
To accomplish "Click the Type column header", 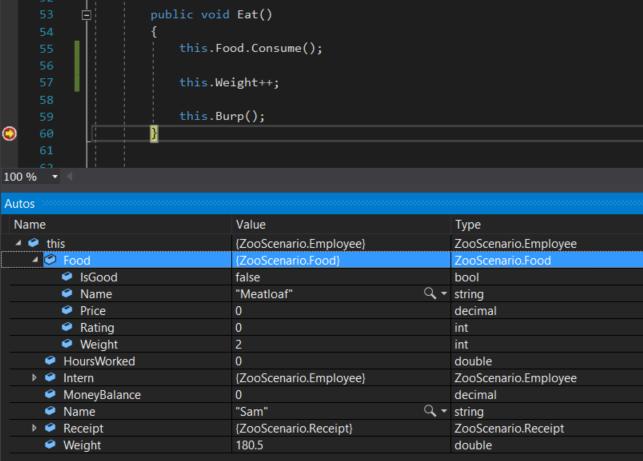I will [468, 225].
